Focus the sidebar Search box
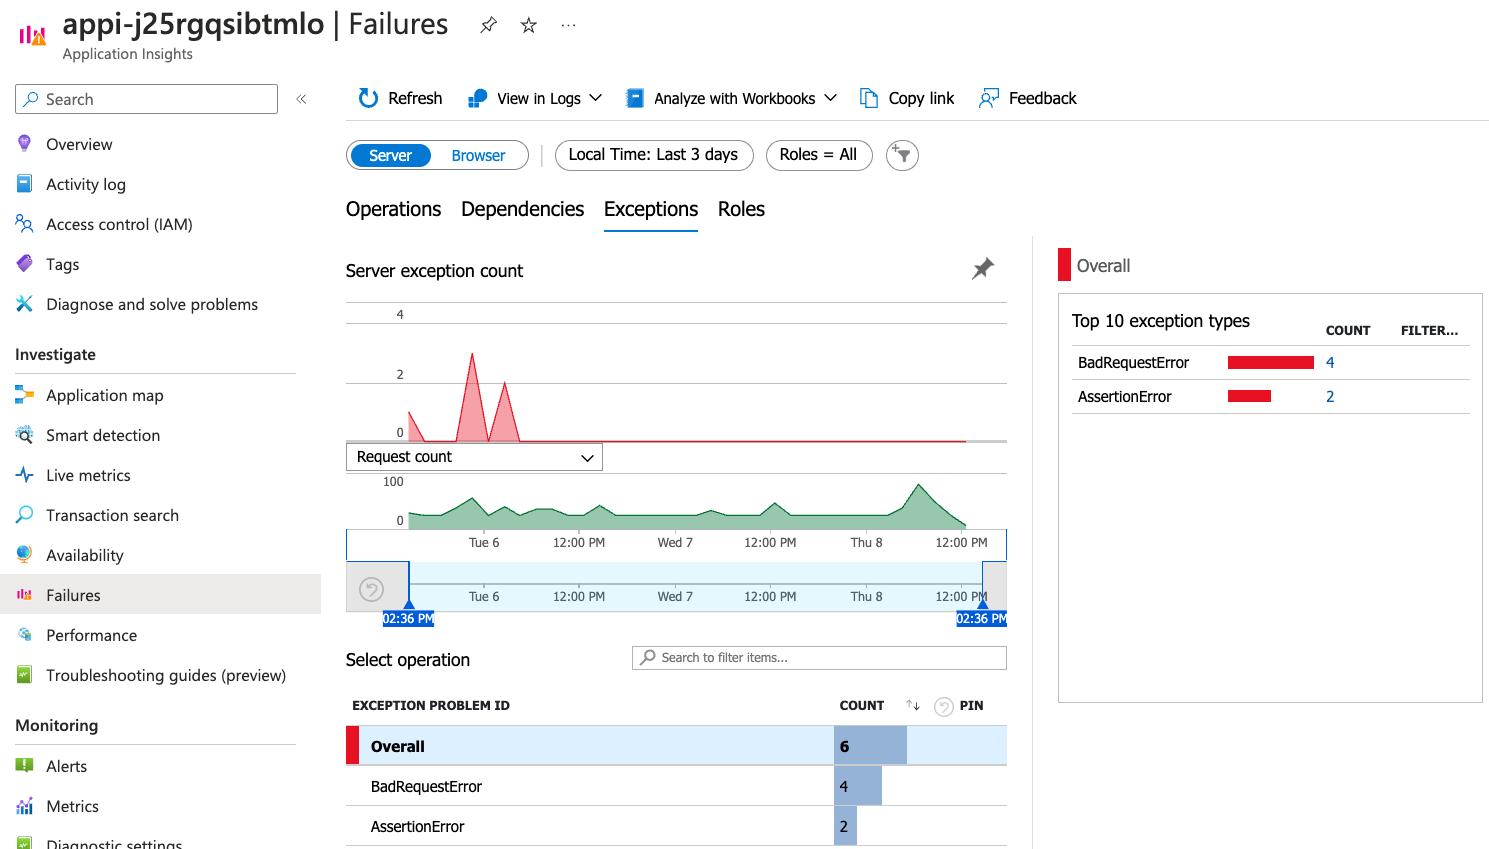1489x849 pixels. coord(146,99)
